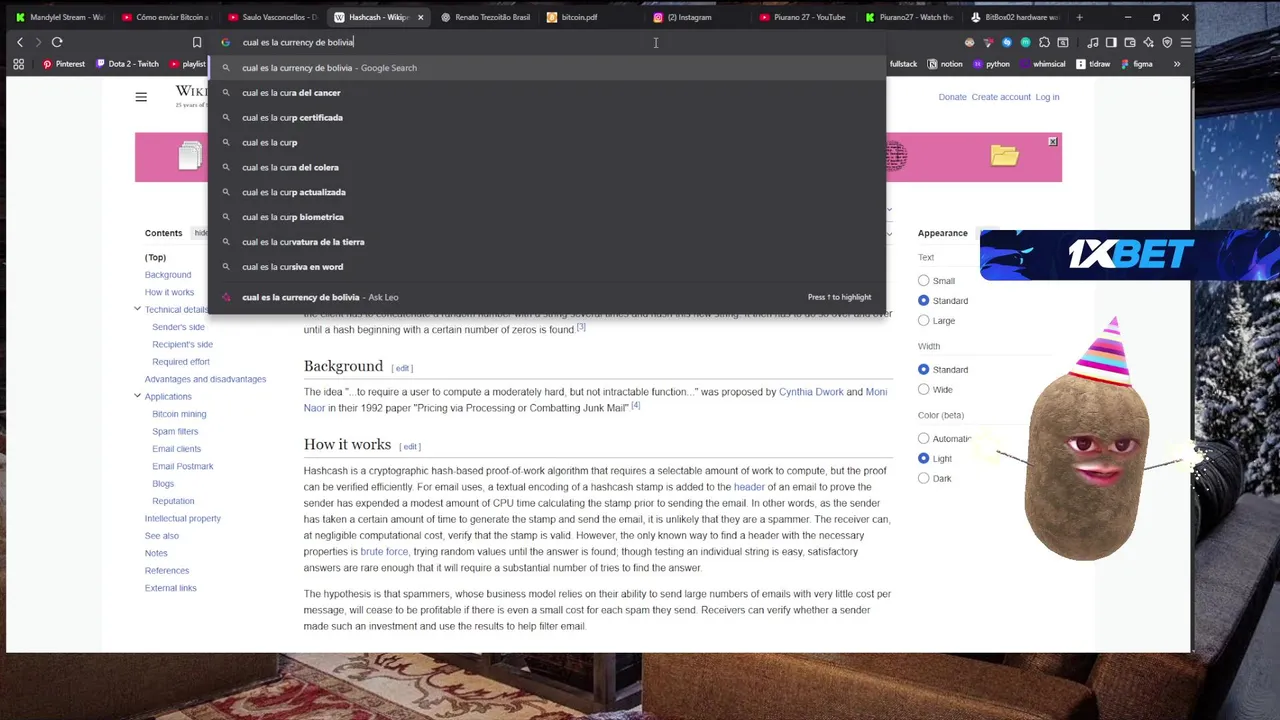Click the music note media control icon

point(1092,42)
